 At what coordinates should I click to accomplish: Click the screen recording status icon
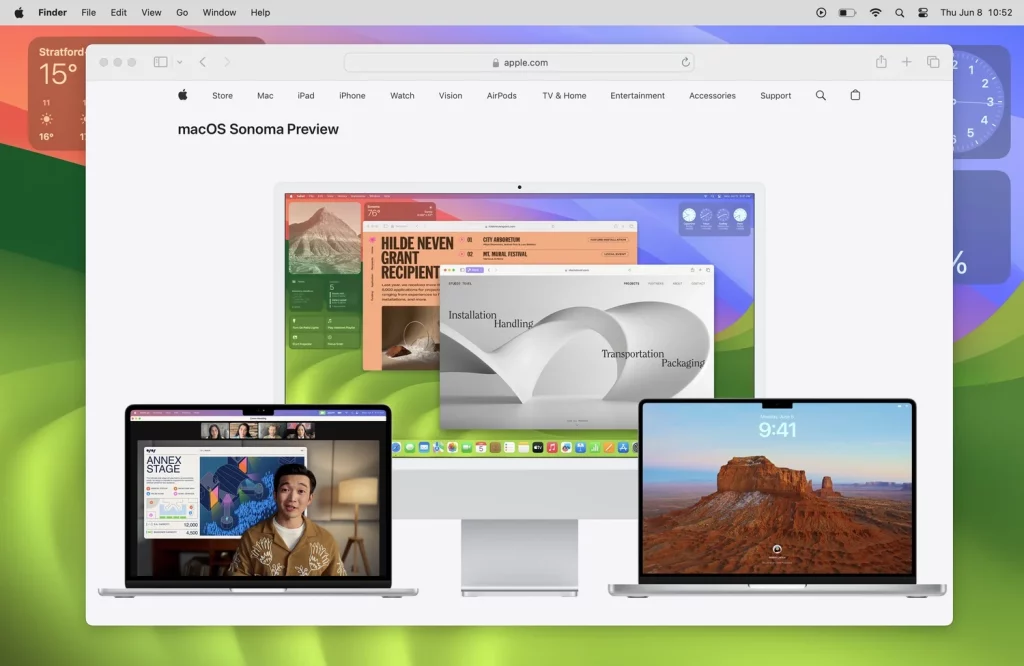click(x=821, y=12)
